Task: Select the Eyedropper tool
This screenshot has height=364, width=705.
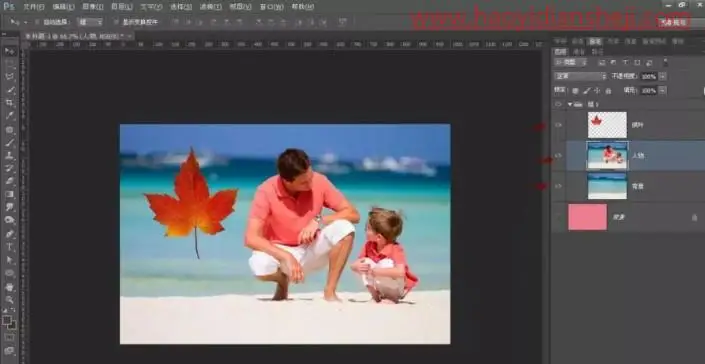Action: (x=9, y=116)
